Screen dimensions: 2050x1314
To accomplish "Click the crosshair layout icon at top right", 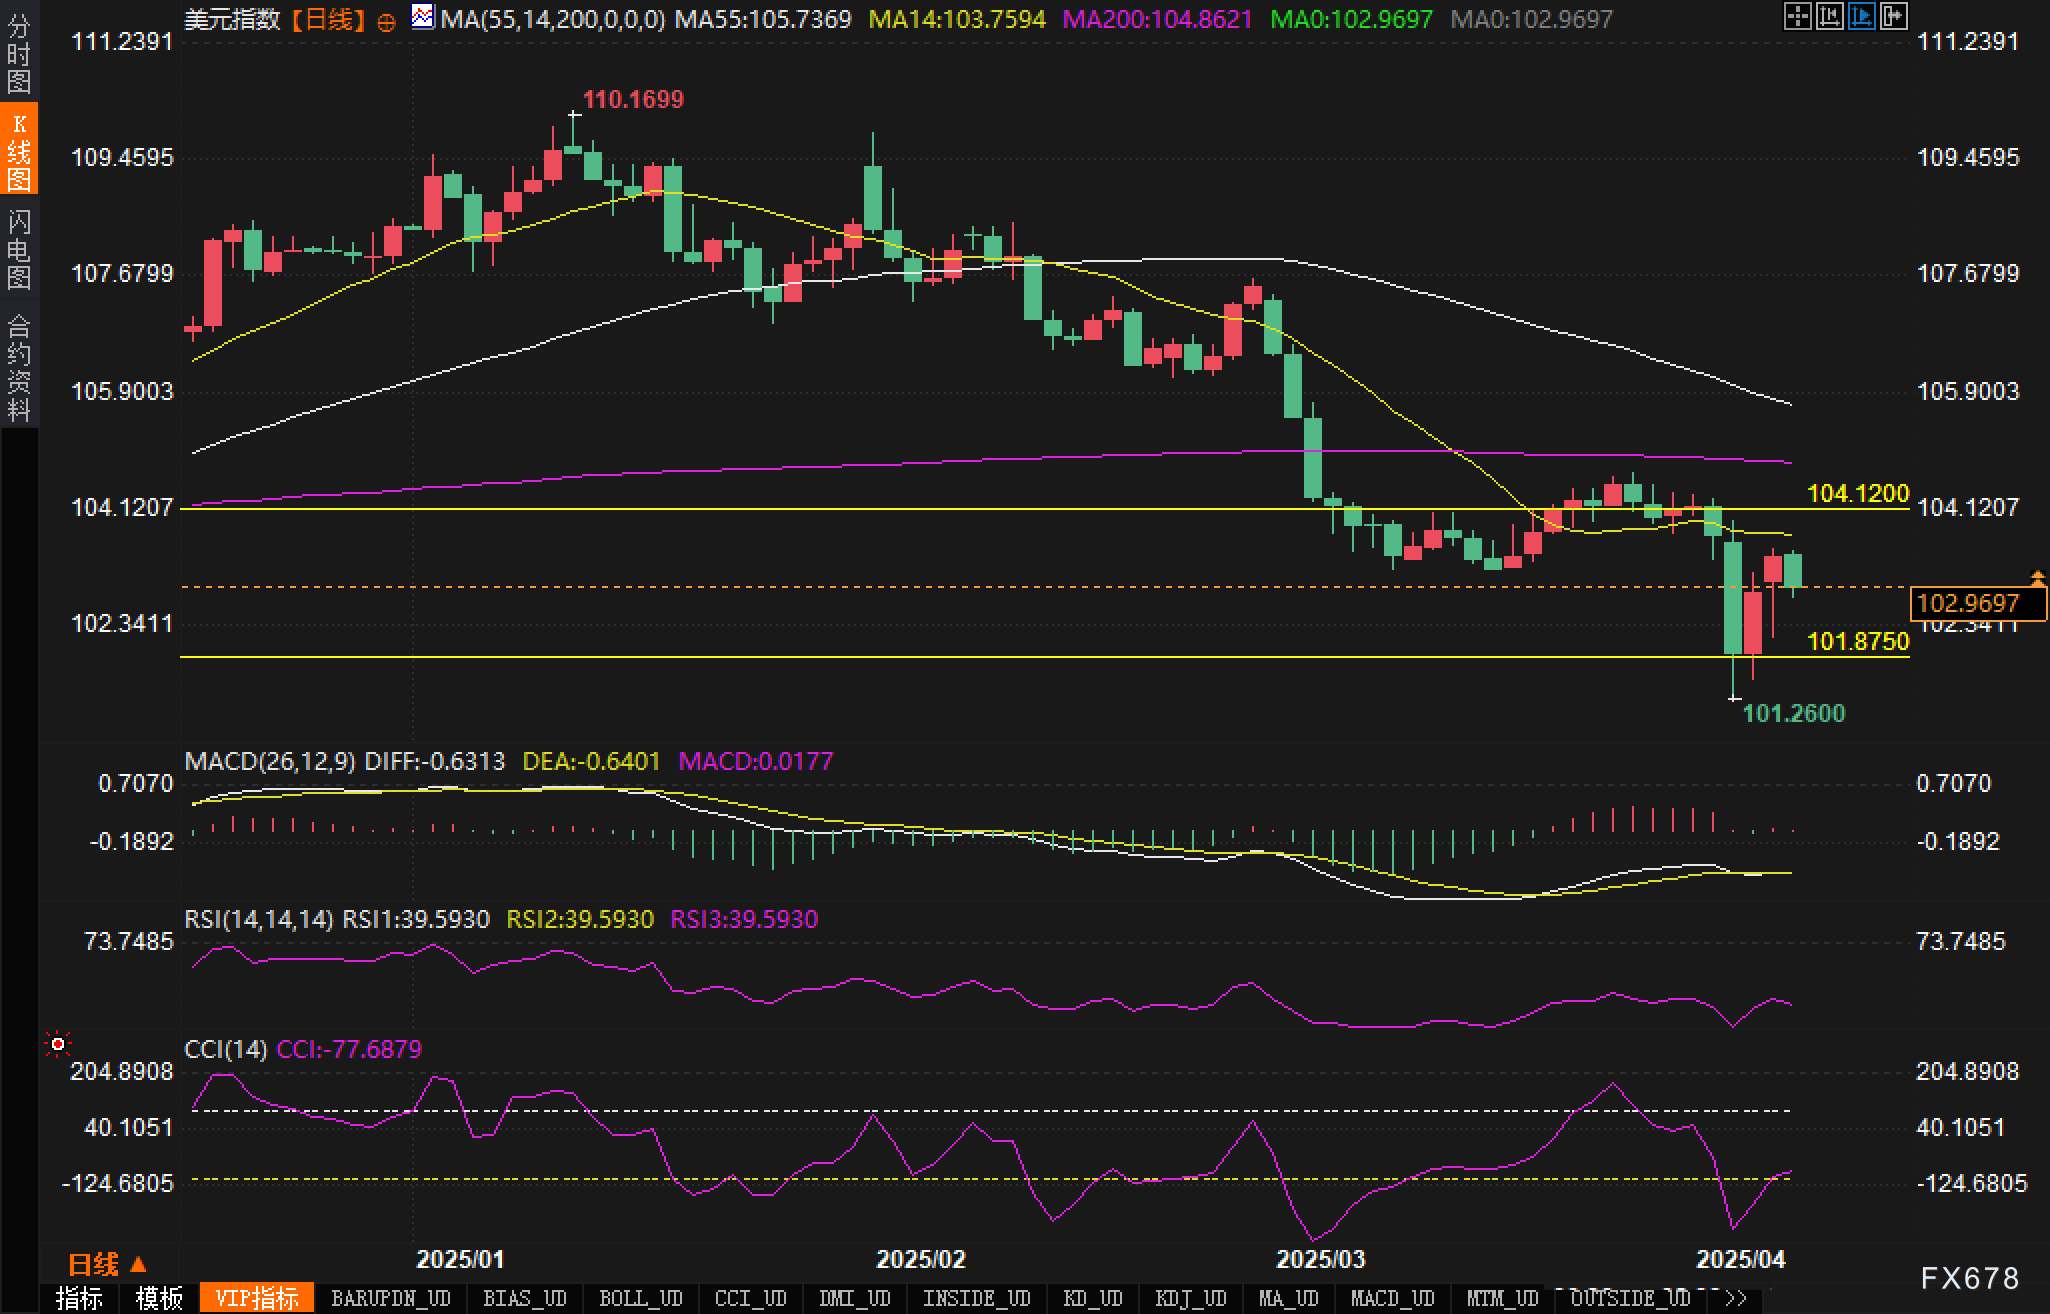I will point(1797,16).
